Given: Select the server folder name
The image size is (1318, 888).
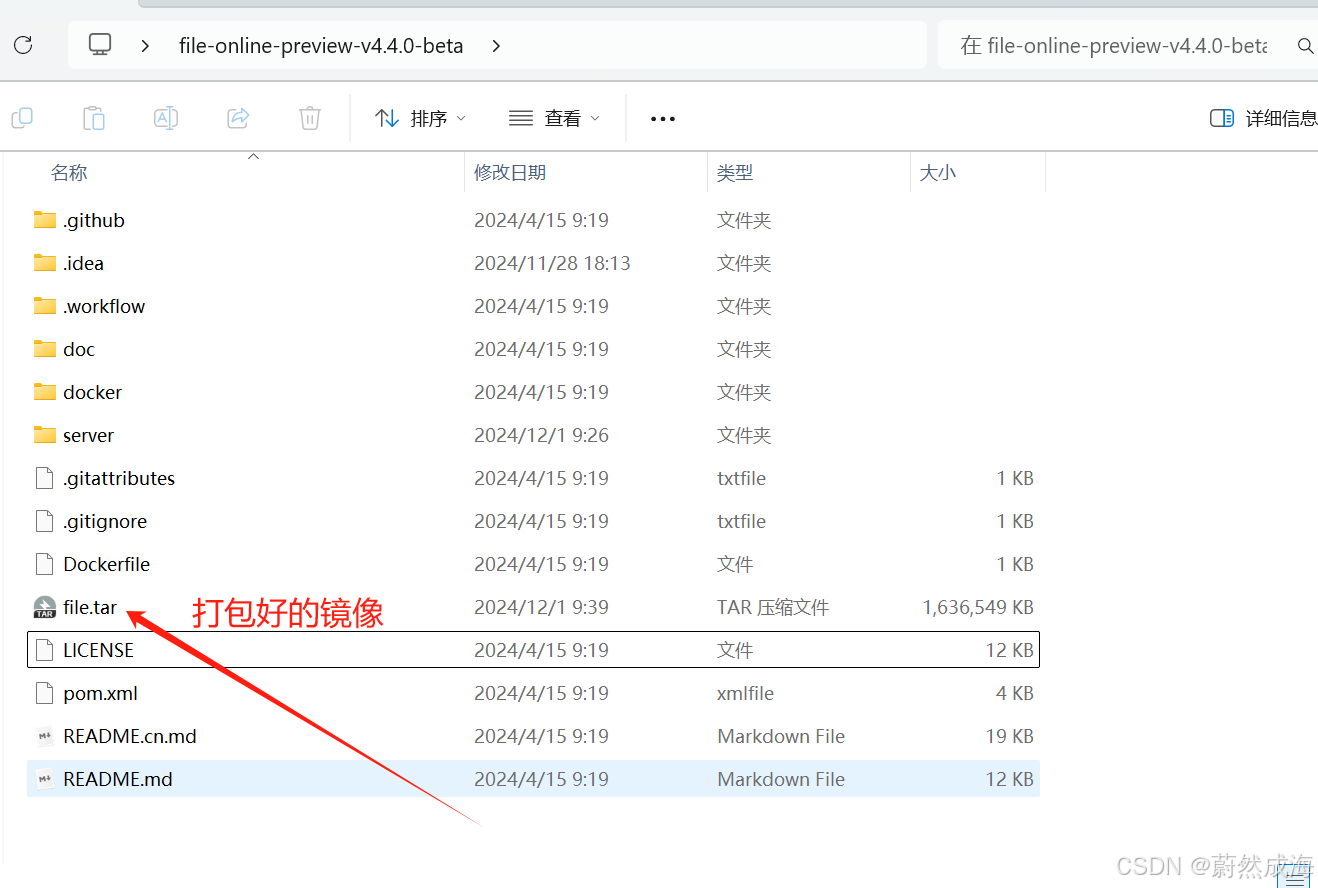Looking at the screenshot, I should click(x=88, y=435).
